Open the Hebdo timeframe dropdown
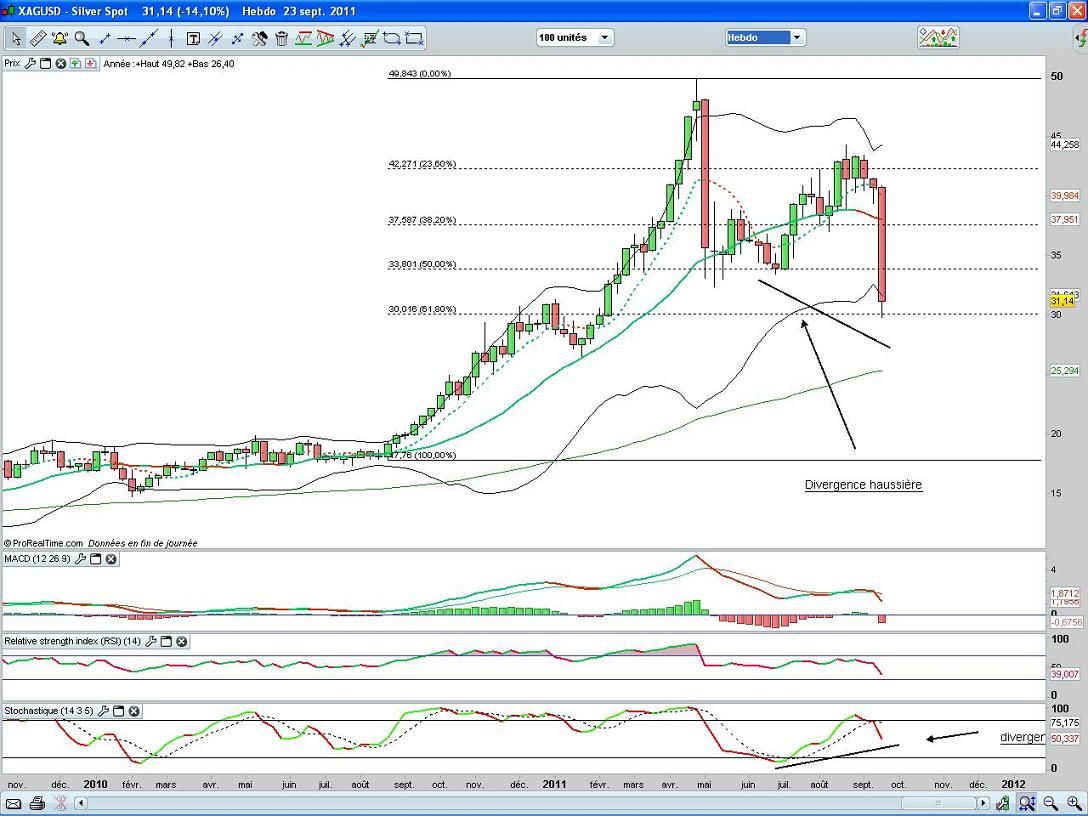Viewport: 1088px width, 816px height. tap(765, 38)
